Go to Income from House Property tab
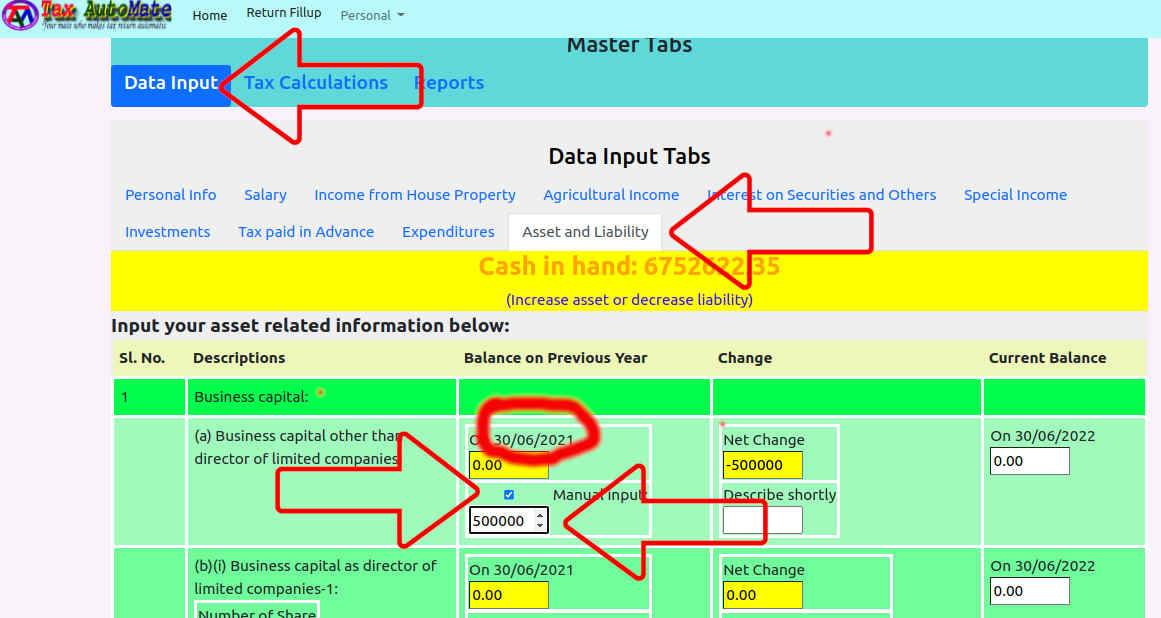 click(x=415, y=195)
